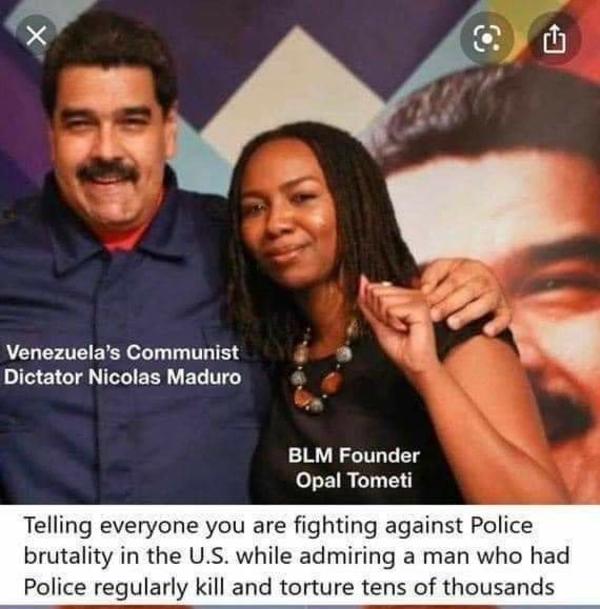Click the "Opal Tometi" caption text

tap(353, 480)
